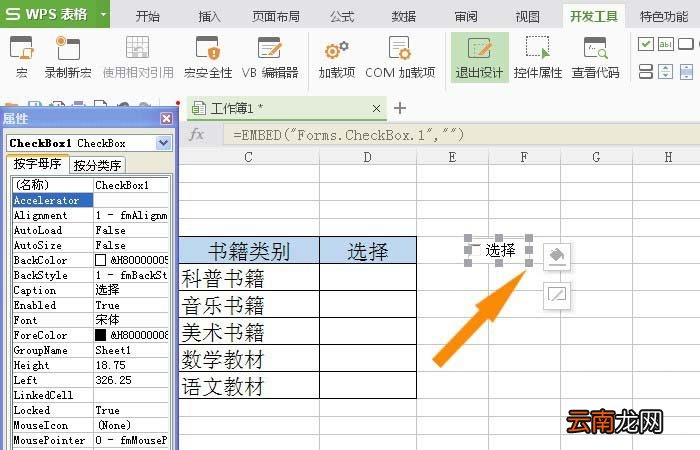Open the WPS 表格 application menu arrow
The width and height of the screenshot is (700, 450).
(103, 14)
